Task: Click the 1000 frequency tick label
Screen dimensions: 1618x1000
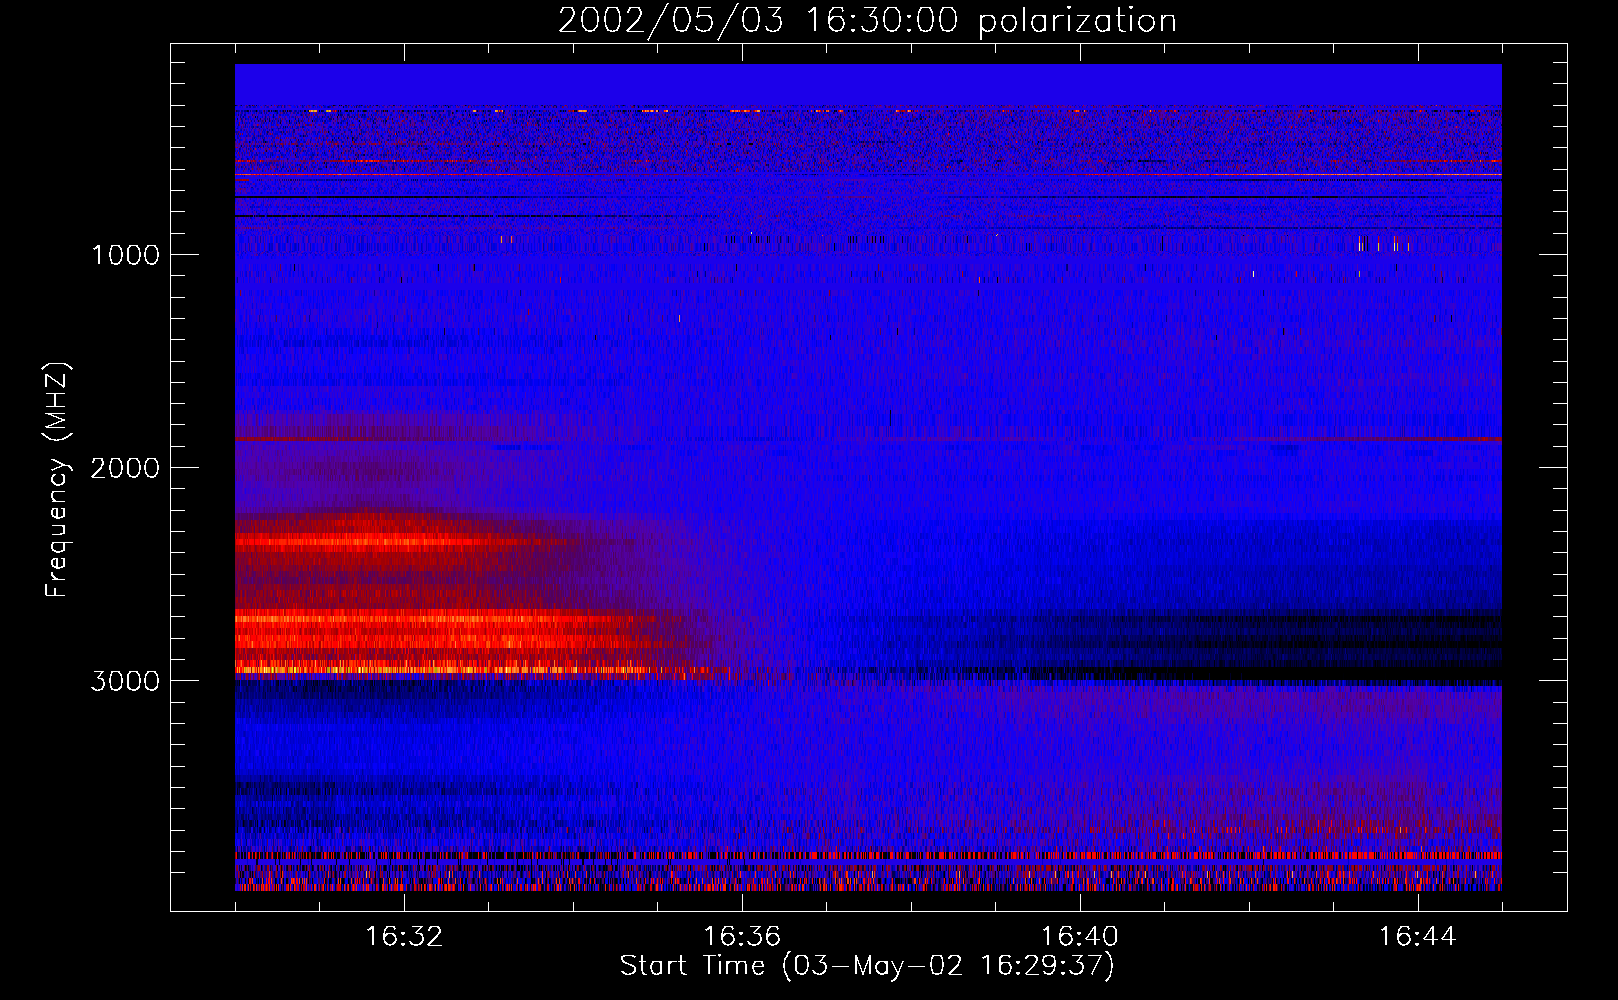Action: point(125,254)
